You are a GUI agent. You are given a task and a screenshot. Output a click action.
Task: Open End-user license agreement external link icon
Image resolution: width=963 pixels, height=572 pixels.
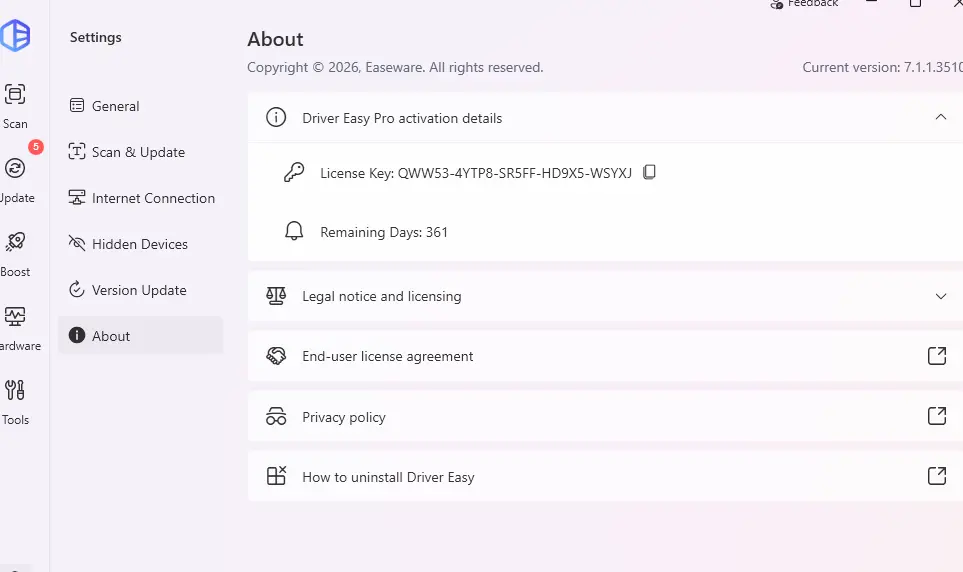coord(937,356)
